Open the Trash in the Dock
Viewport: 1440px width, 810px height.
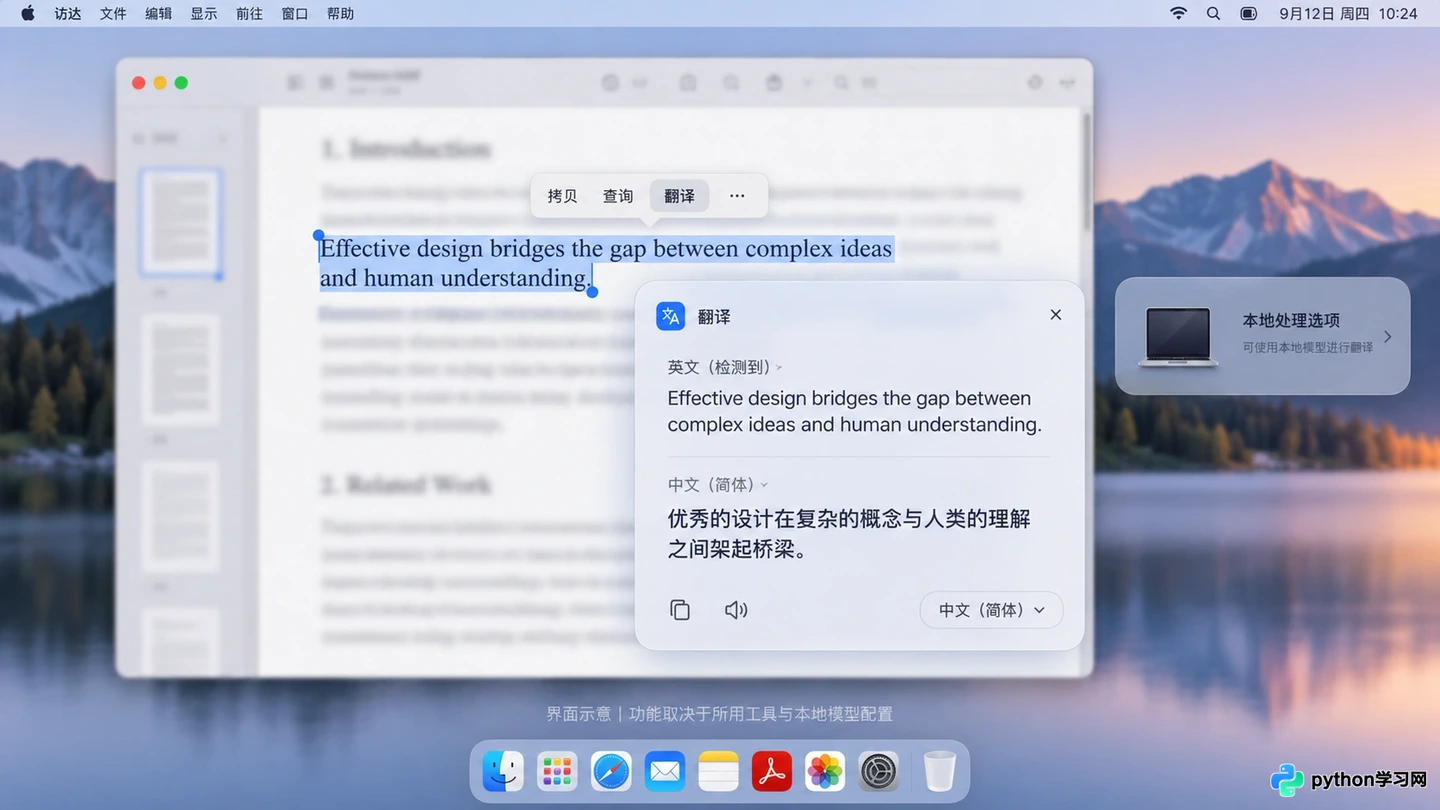tap(939, 772)
